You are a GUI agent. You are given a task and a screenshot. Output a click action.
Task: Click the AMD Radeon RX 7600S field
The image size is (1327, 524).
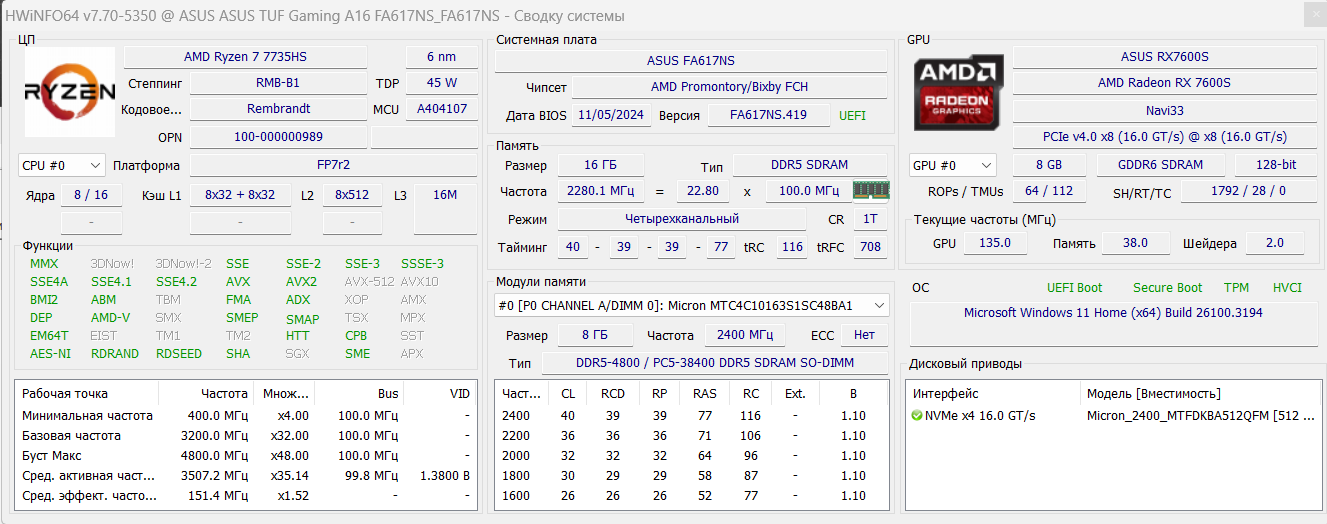[1164, 83]
